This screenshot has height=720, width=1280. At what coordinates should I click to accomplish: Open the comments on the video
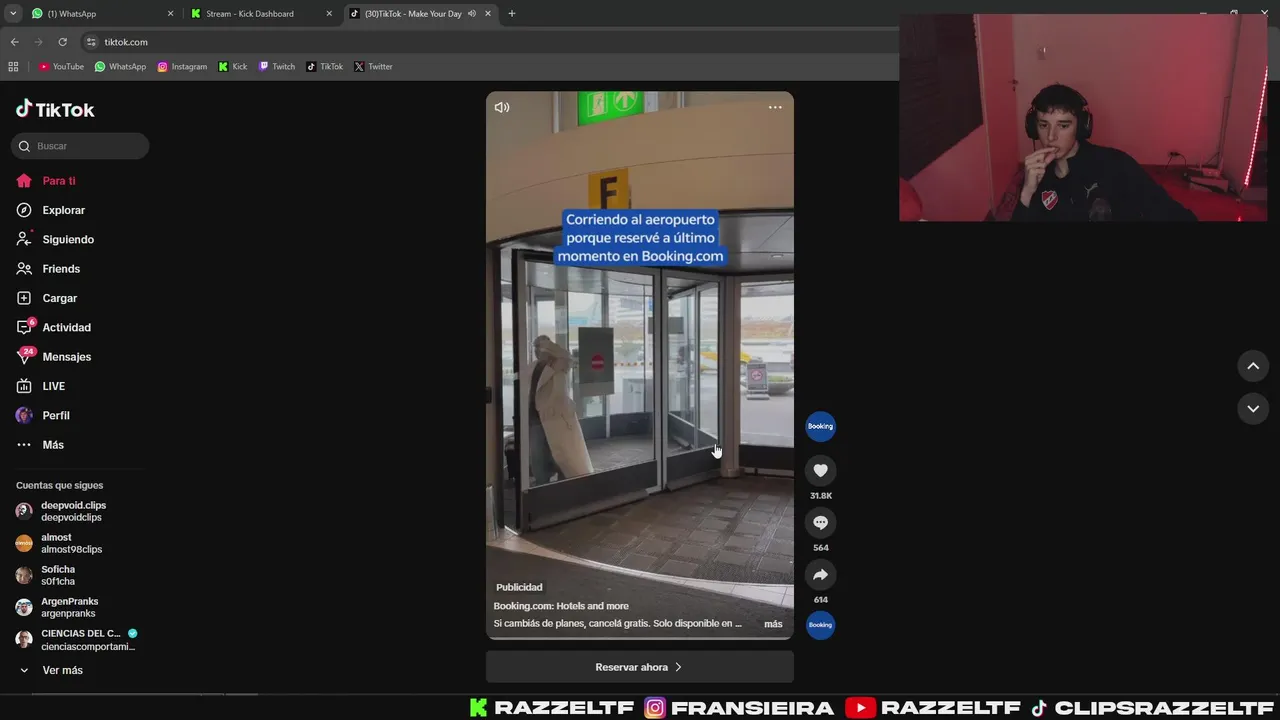[820, 523]
